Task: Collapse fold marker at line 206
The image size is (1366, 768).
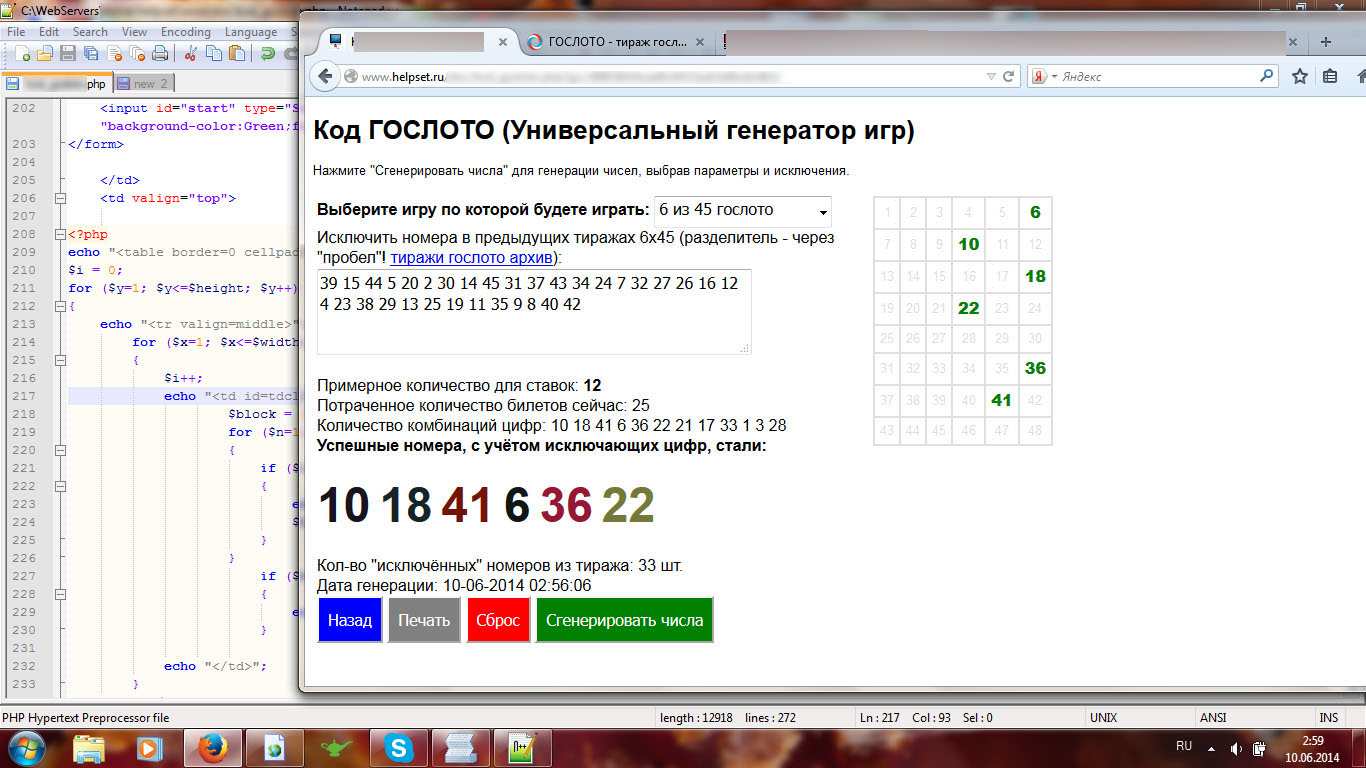Action: [60, 198]
